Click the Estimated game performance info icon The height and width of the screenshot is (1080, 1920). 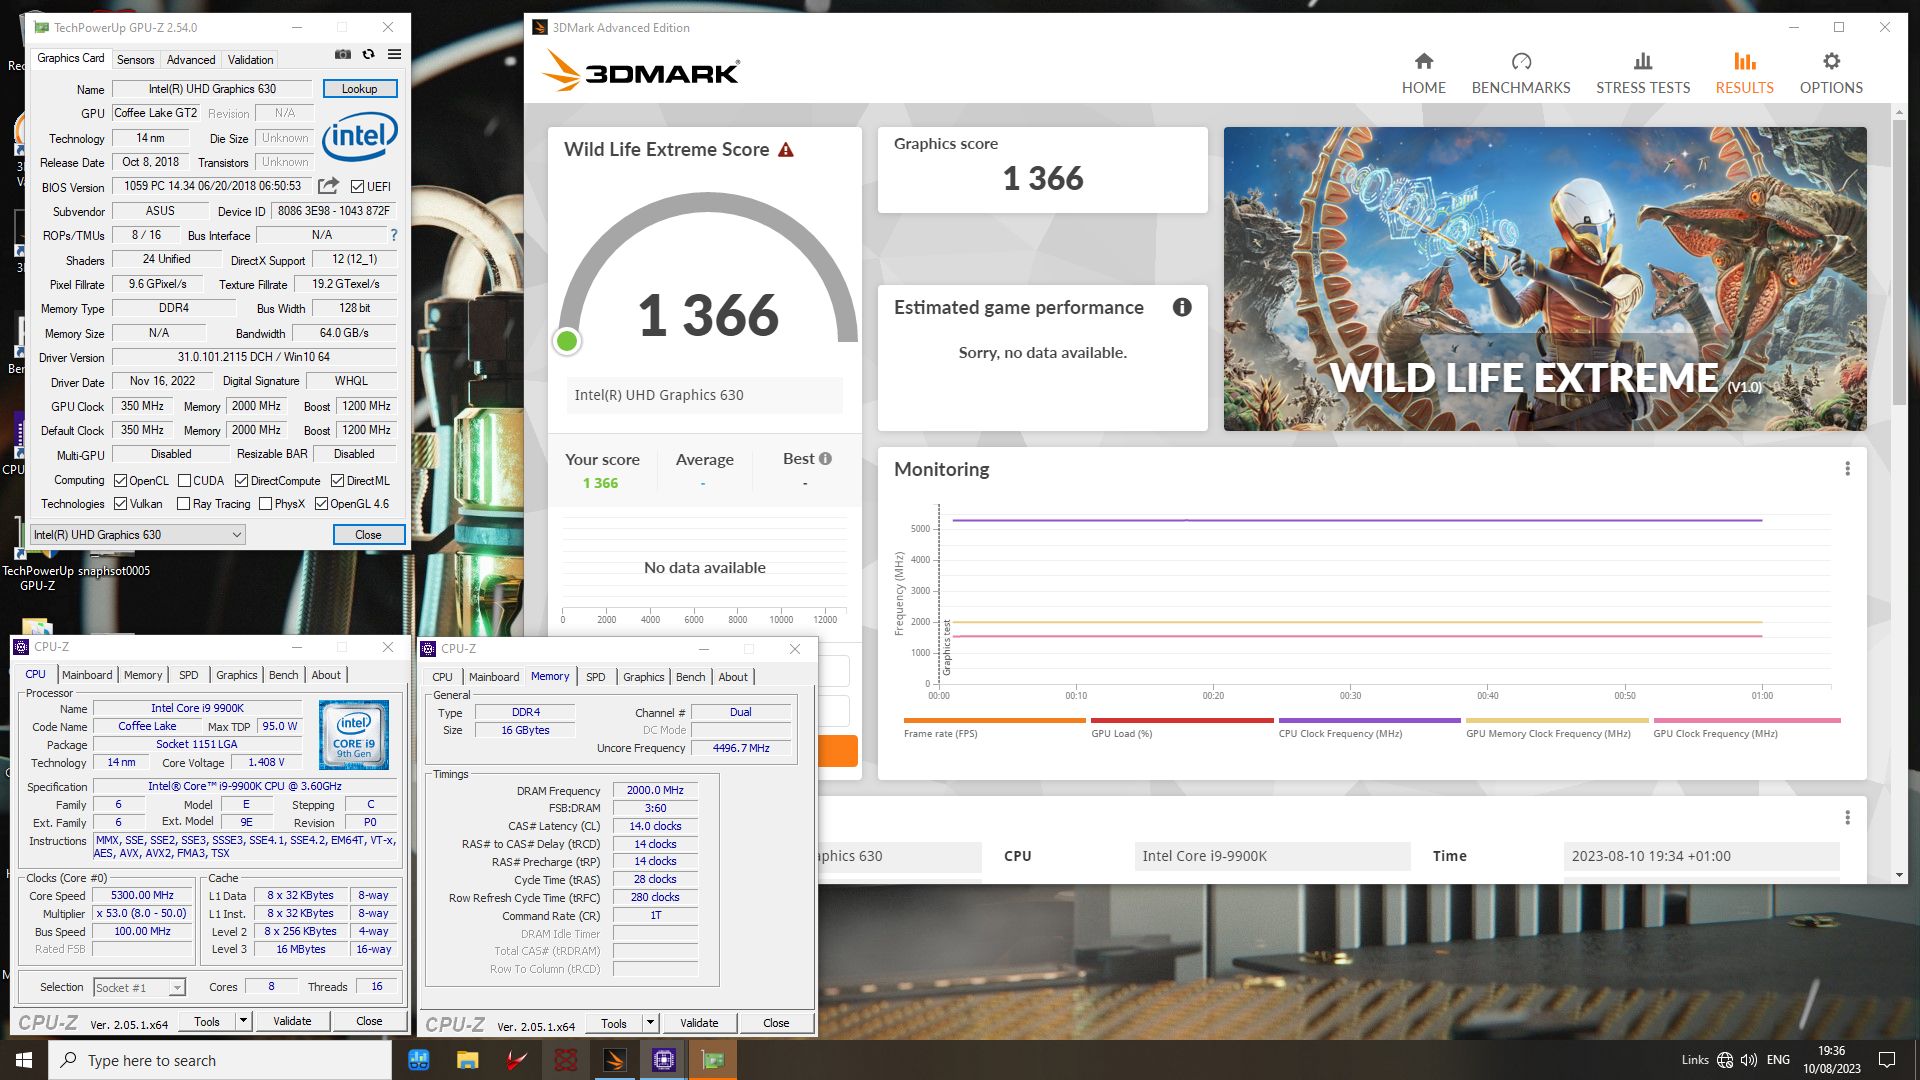1182,307
